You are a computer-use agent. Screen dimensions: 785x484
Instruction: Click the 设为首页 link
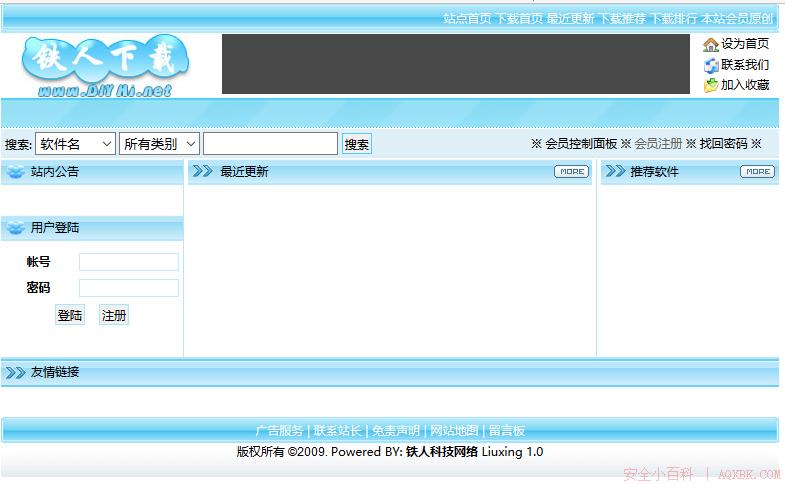745,44
